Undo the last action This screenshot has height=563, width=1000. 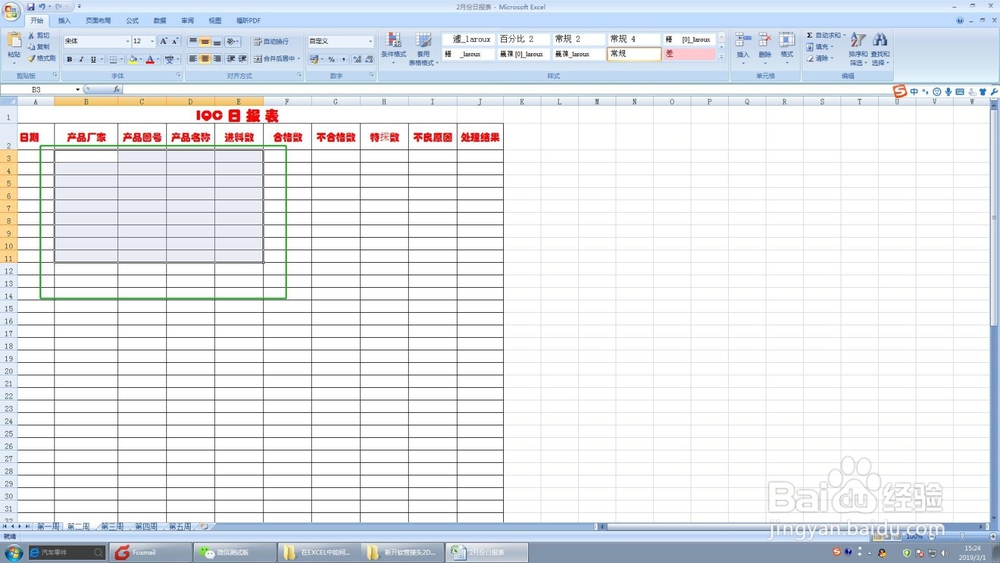pos(41,6)
